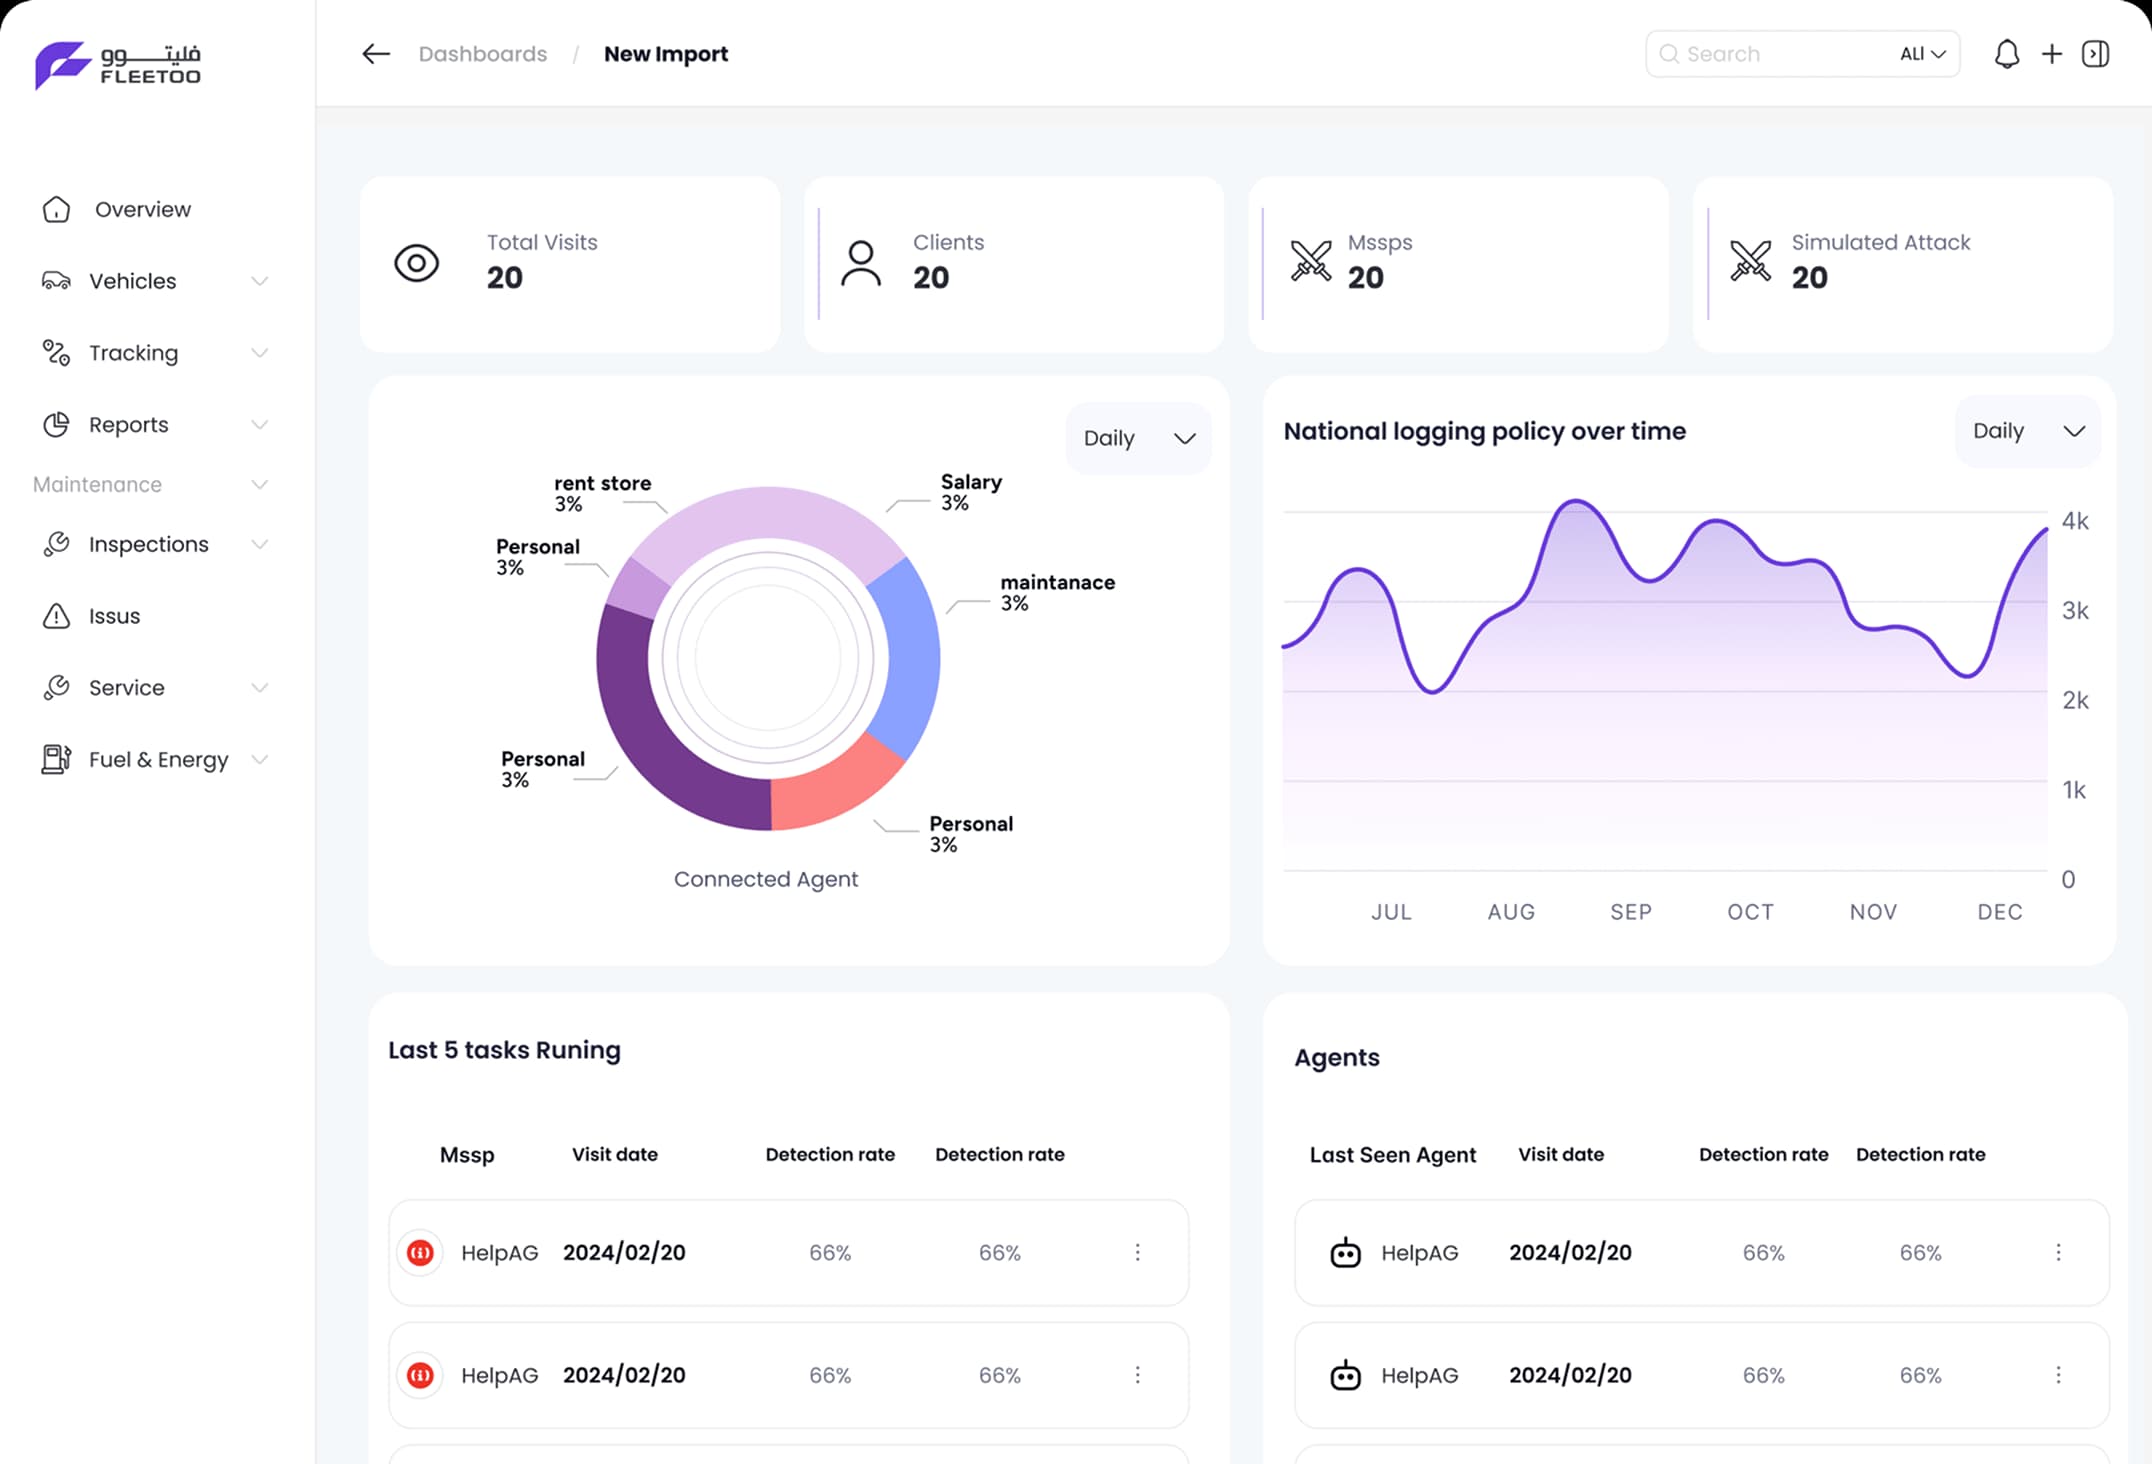Click the Issus warning triangle icon
Image resolution: width=2152 pixels, height=1464 pixels.
click(x=56, y=616)
